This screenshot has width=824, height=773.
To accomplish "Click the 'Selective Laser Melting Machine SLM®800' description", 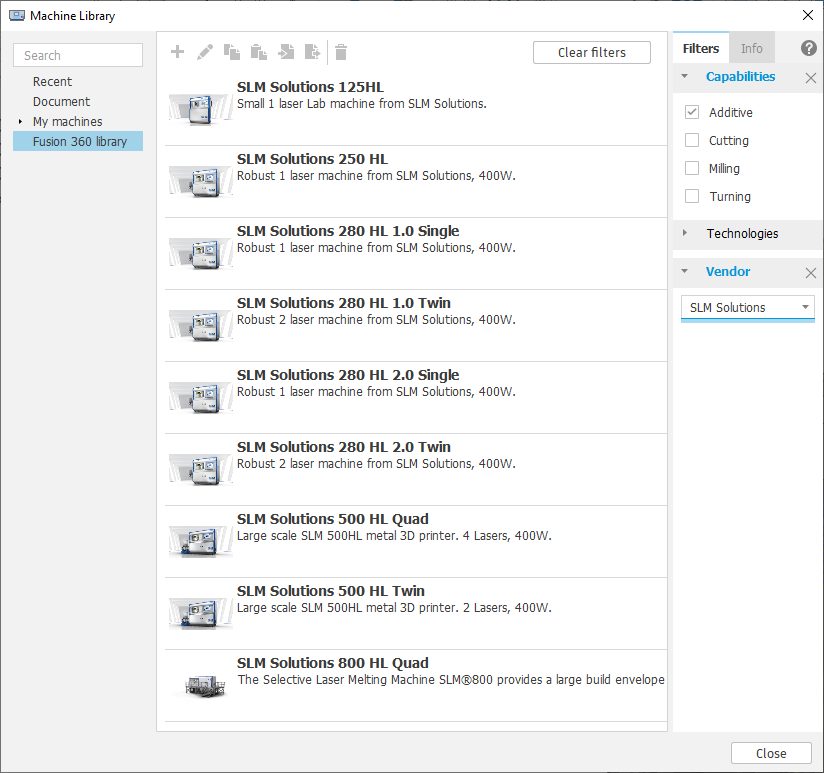I will click(x=451, y=679).
